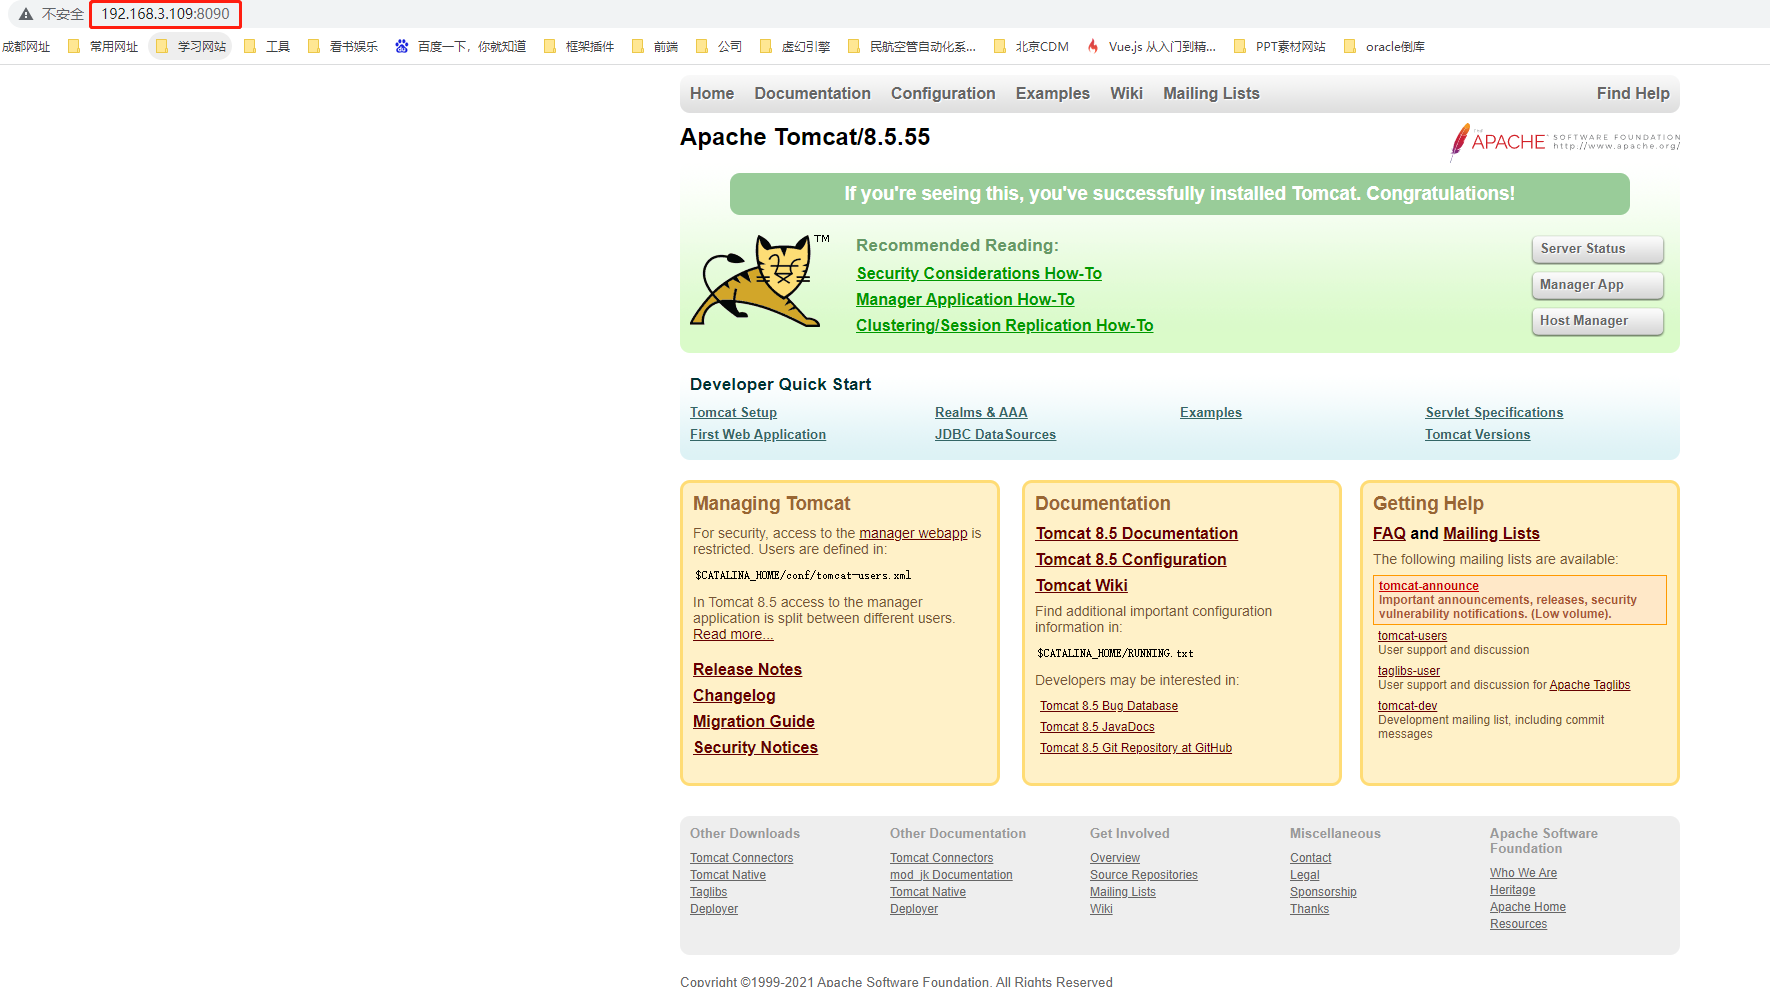Open the oracle倒库 bookmark folder
The image size is (1770, 987).
click(x=1384, y=46)
